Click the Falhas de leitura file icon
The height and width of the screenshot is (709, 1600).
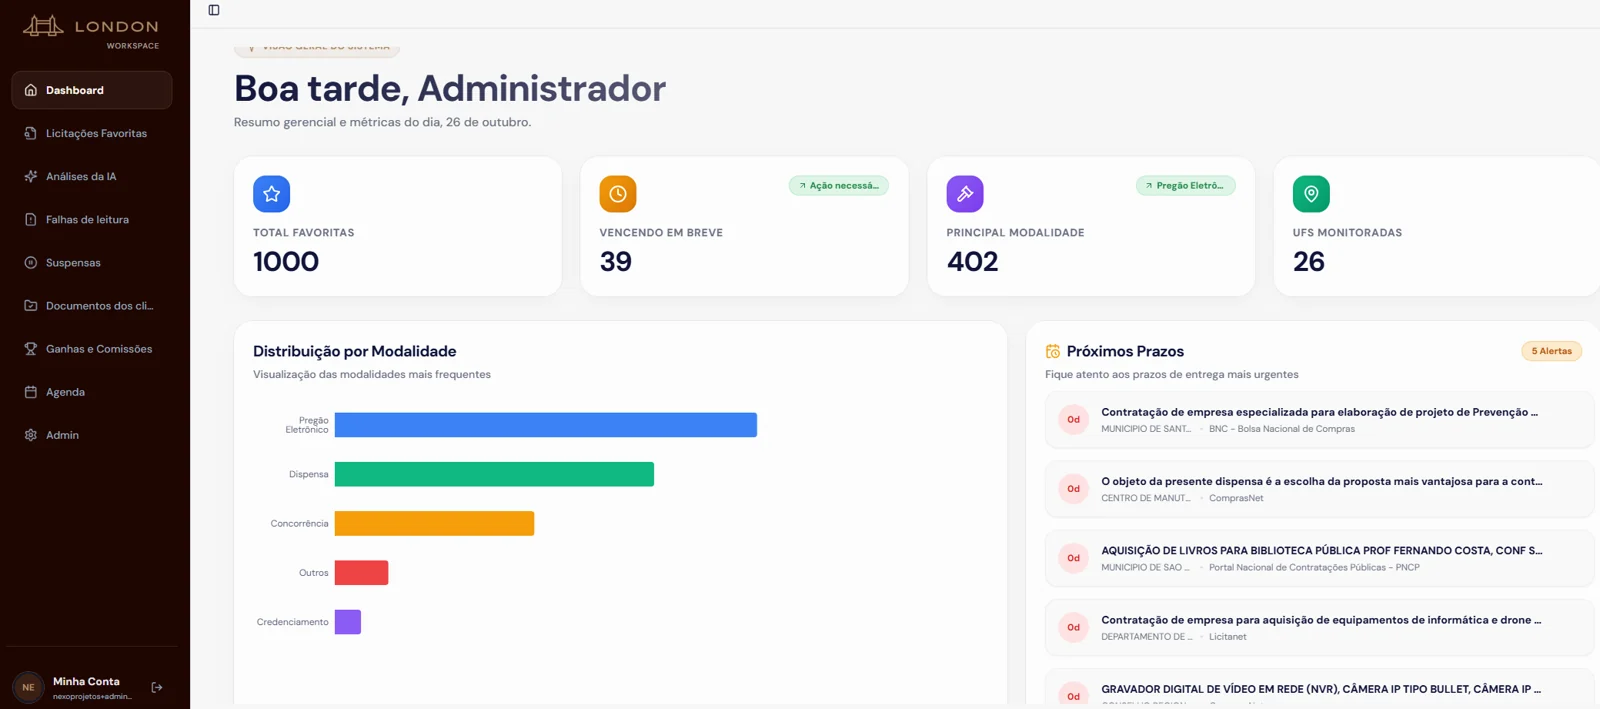click(31, 219)
